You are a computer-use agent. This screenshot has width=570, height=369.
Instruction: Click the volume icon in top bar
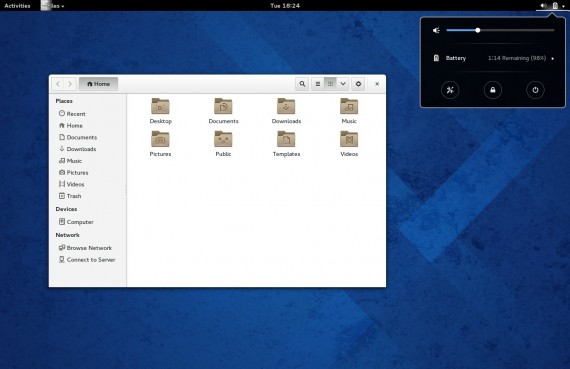(543, 5)
